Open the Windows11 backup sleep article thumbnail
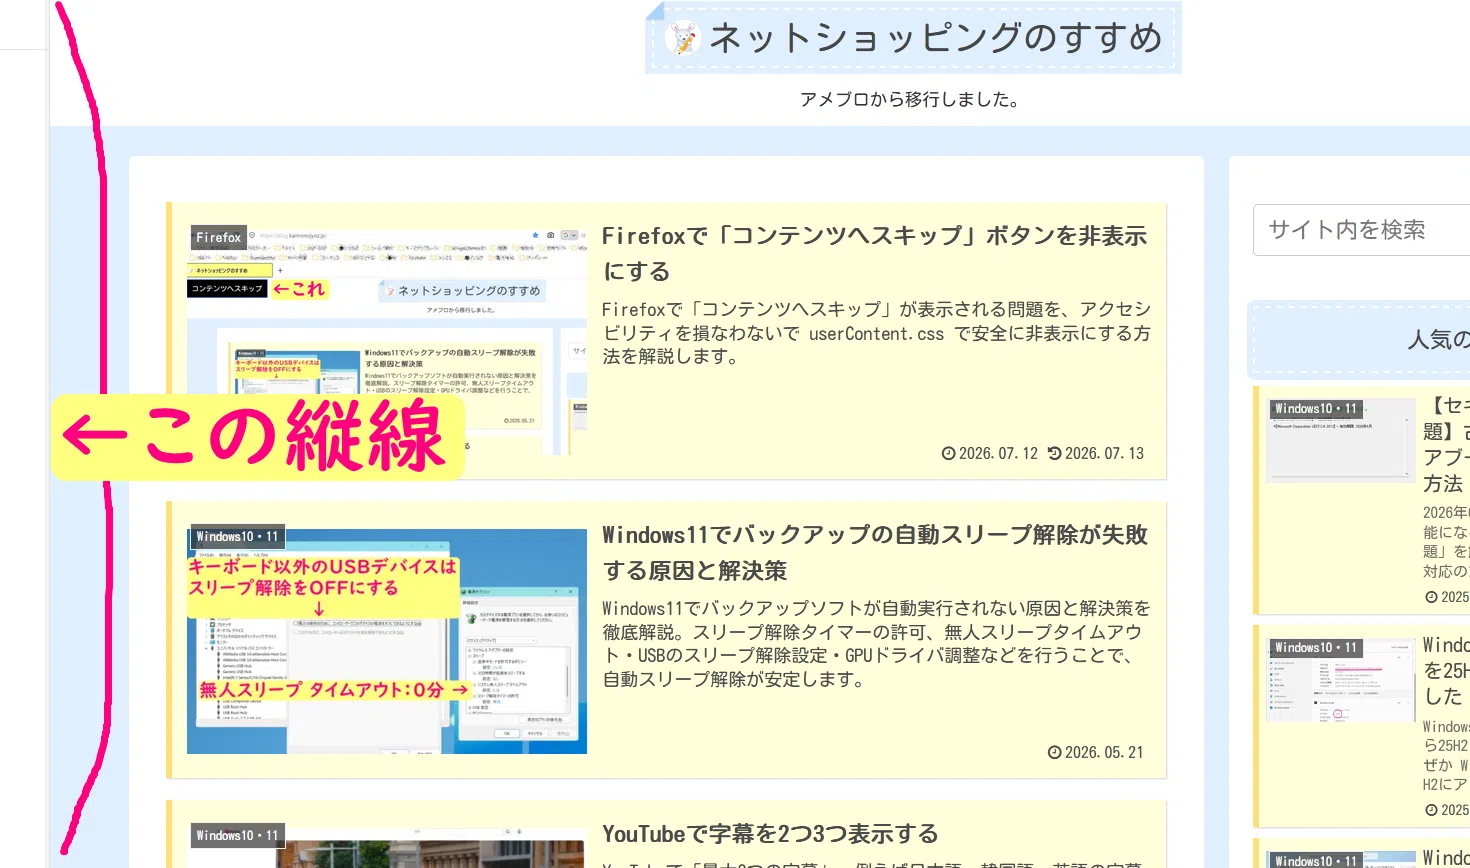1470x868 pixels. click(x=387, y=641)
